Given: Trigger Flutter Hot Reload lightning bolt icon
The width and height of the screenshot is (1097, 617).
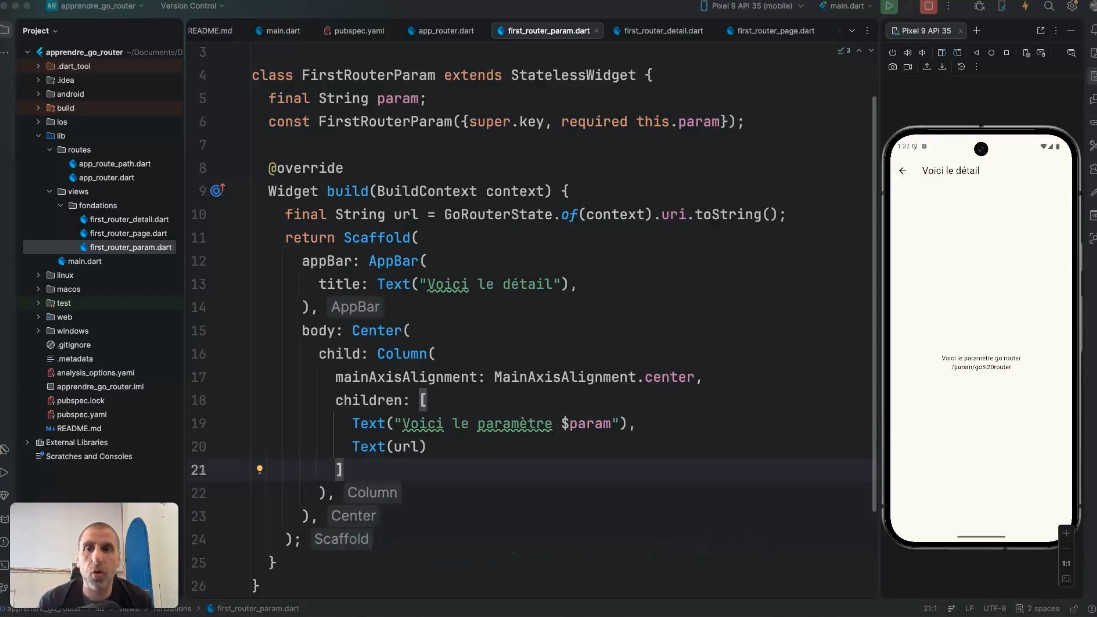Looking at the screenshot, I should click(x=1025, y=6).
